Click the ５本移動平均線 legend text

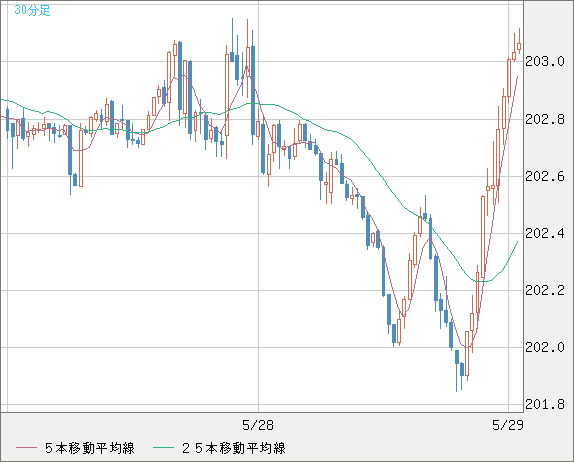[x=90, y=448]
